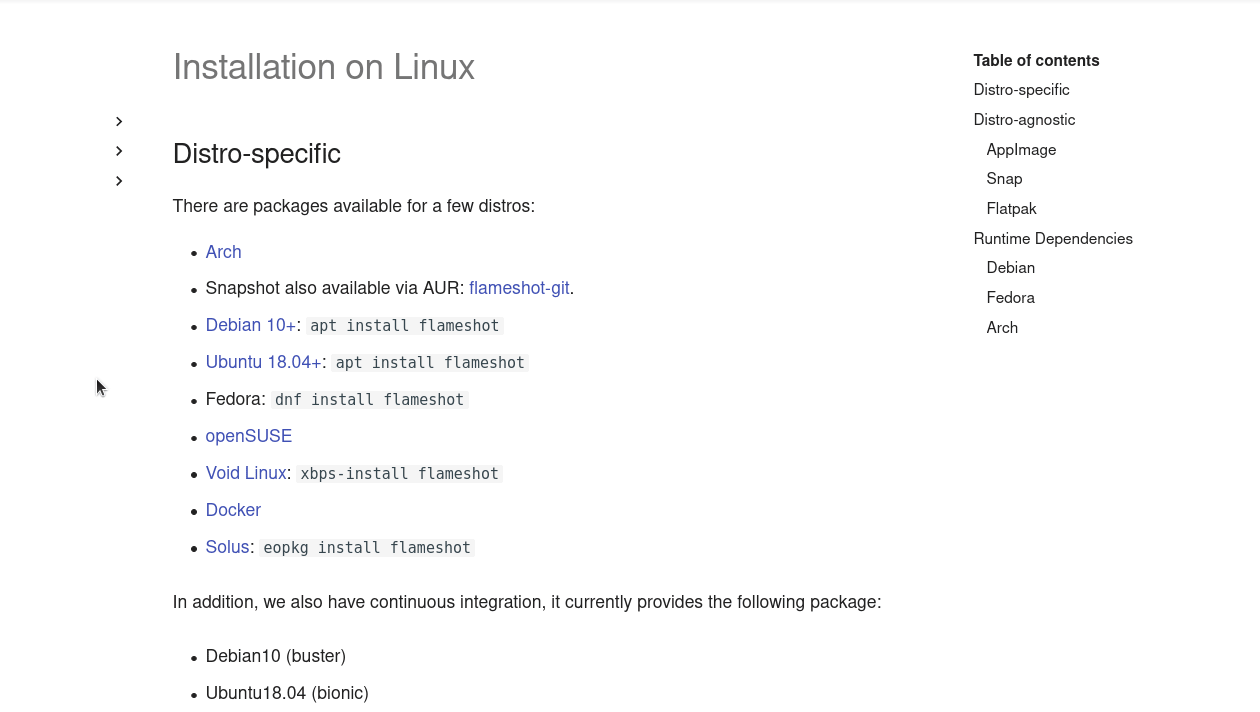
Task: Expand the second sidebar chevron
Action: (x=119, y=151)
